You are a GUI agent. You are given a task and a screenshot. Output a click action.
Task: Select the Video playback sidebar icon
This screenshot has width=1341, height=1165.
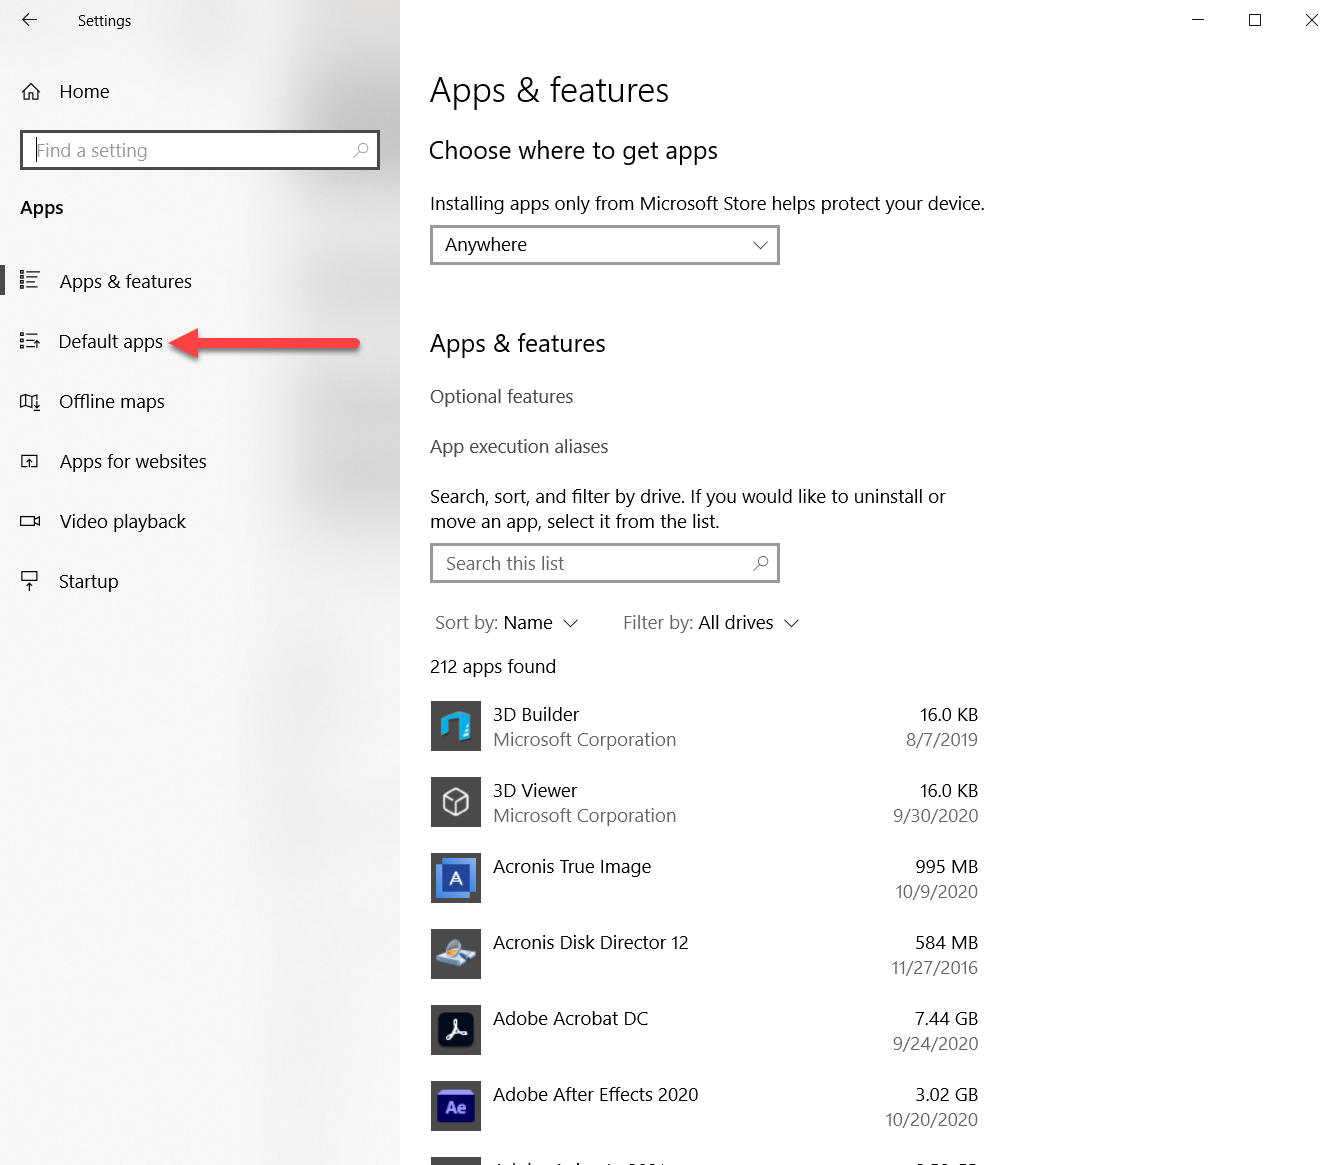pyautogui.click(x=30, y=521)
